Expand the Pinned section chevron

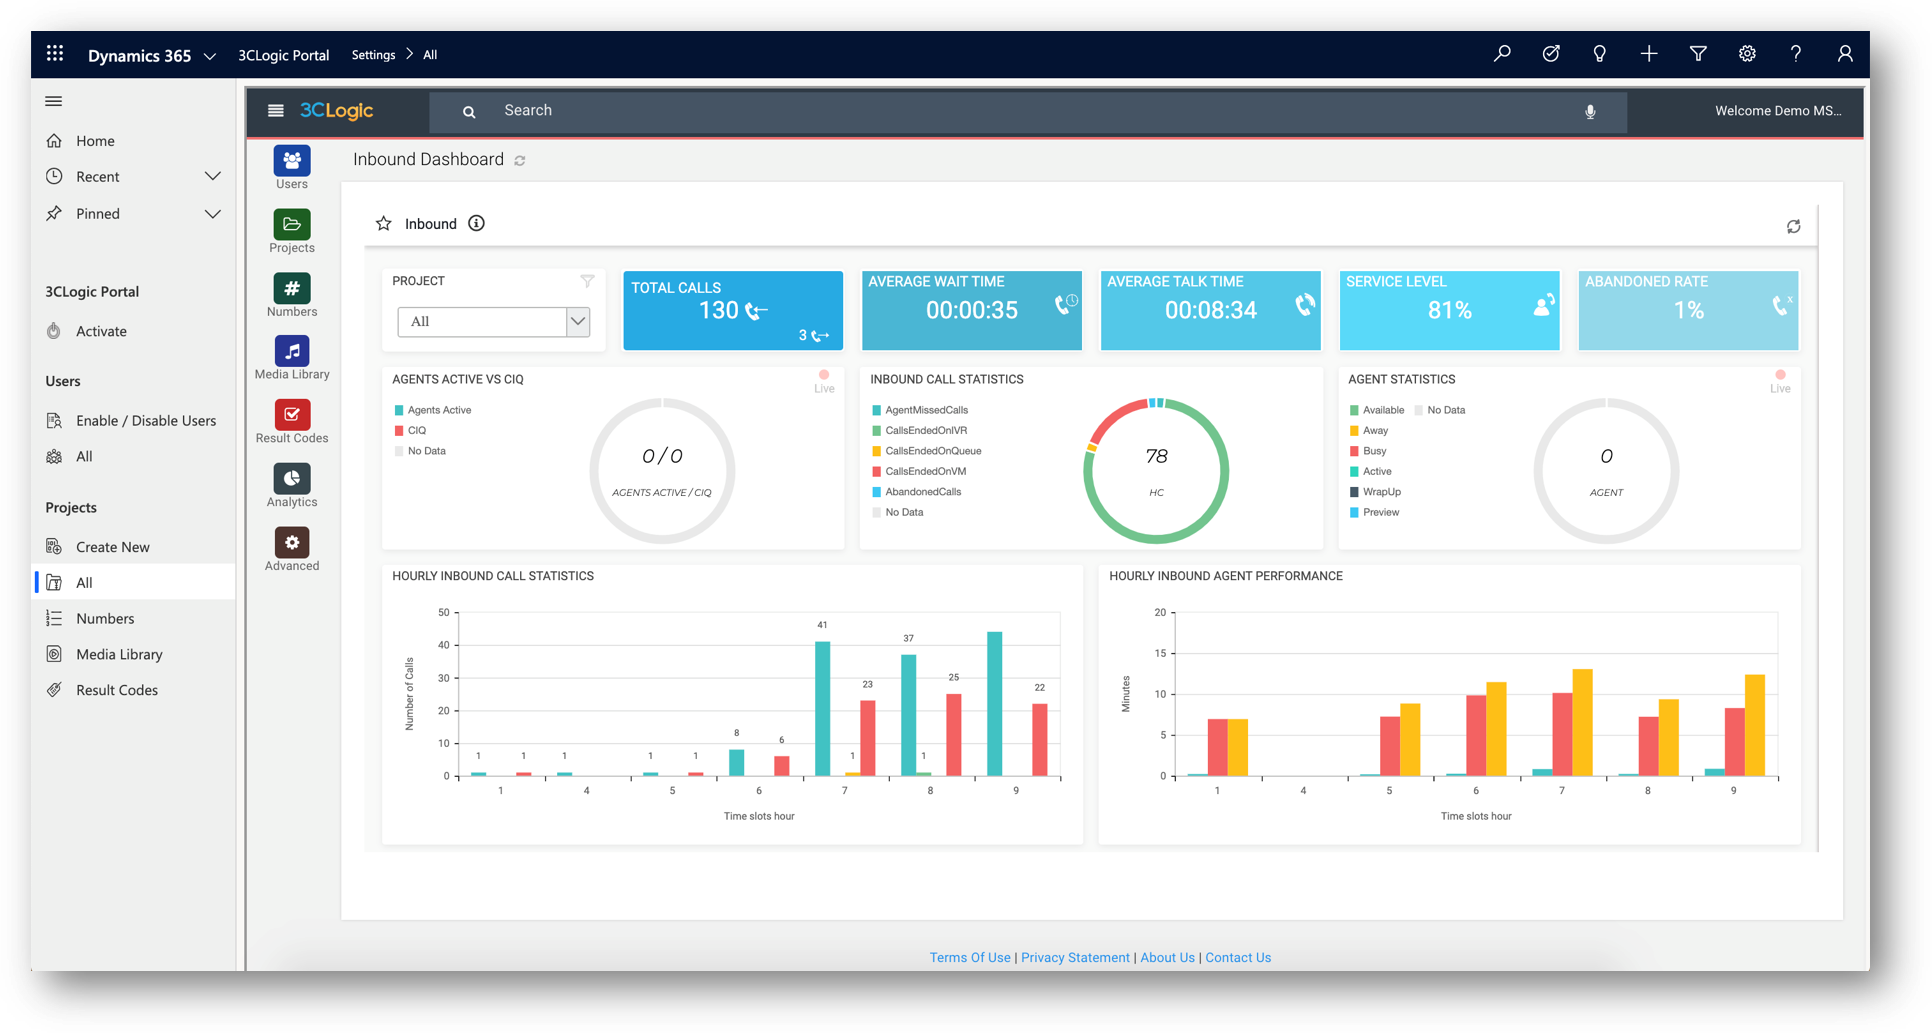point(212,213)
